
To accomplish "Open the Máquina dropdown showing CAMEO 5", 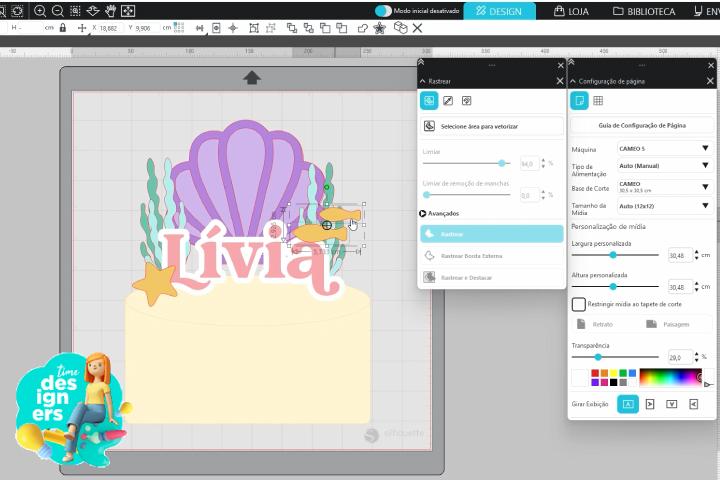I will [x=663, y=148].
